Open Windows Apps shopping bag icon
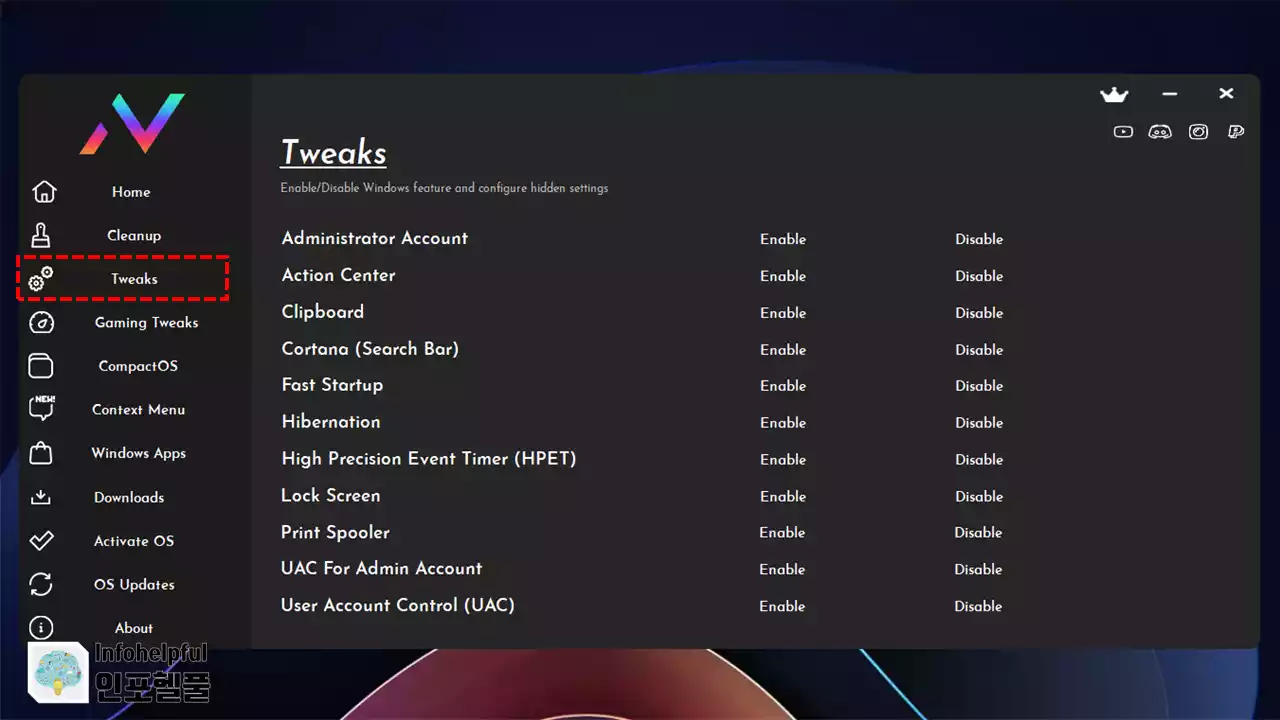Screen dimensions: 1280x720 [41, 453]
